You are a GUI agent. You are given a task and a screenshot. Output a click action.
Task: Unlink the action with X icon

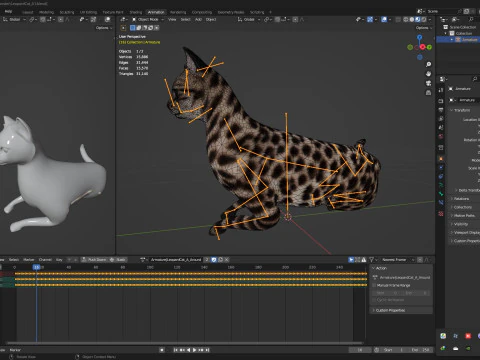(227, 260)
